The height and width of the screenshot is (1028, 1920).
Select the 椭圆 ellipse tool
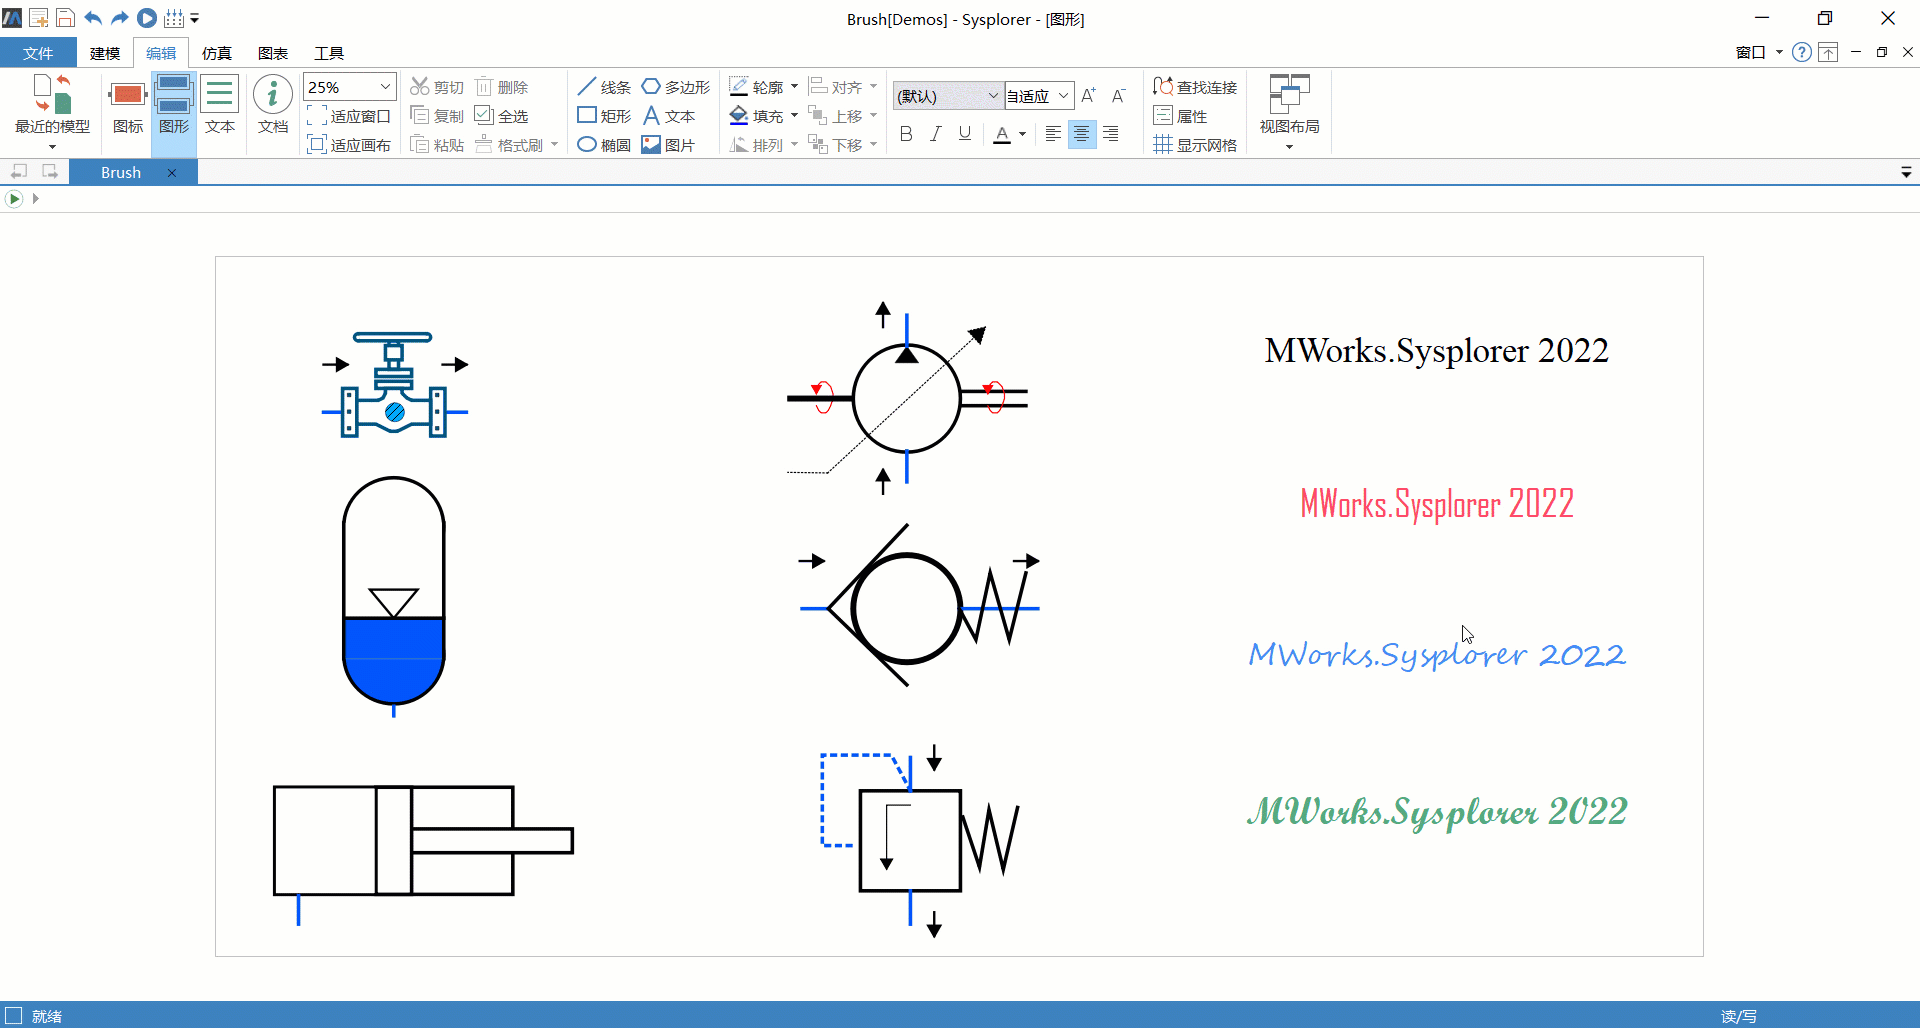(x=604, y=145)
